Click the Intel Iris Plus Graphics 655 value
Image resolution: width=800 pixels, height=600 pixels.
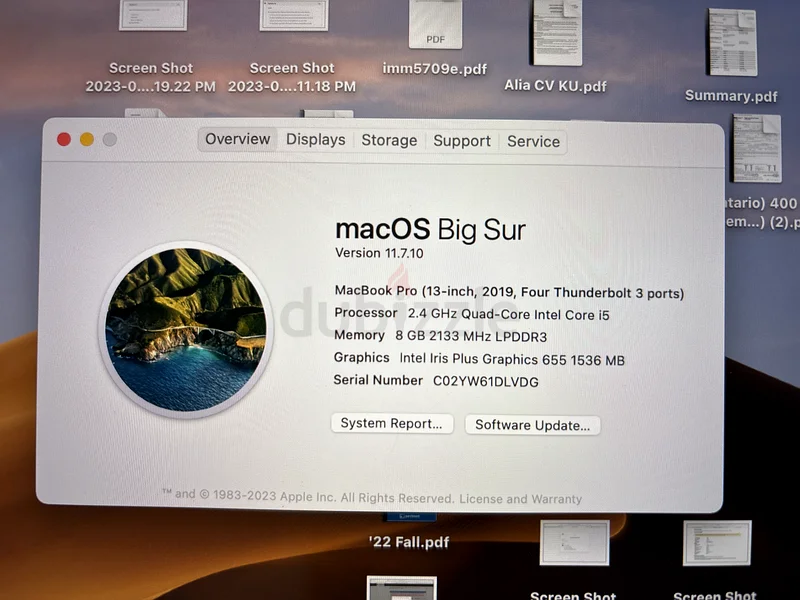(512, 360)
